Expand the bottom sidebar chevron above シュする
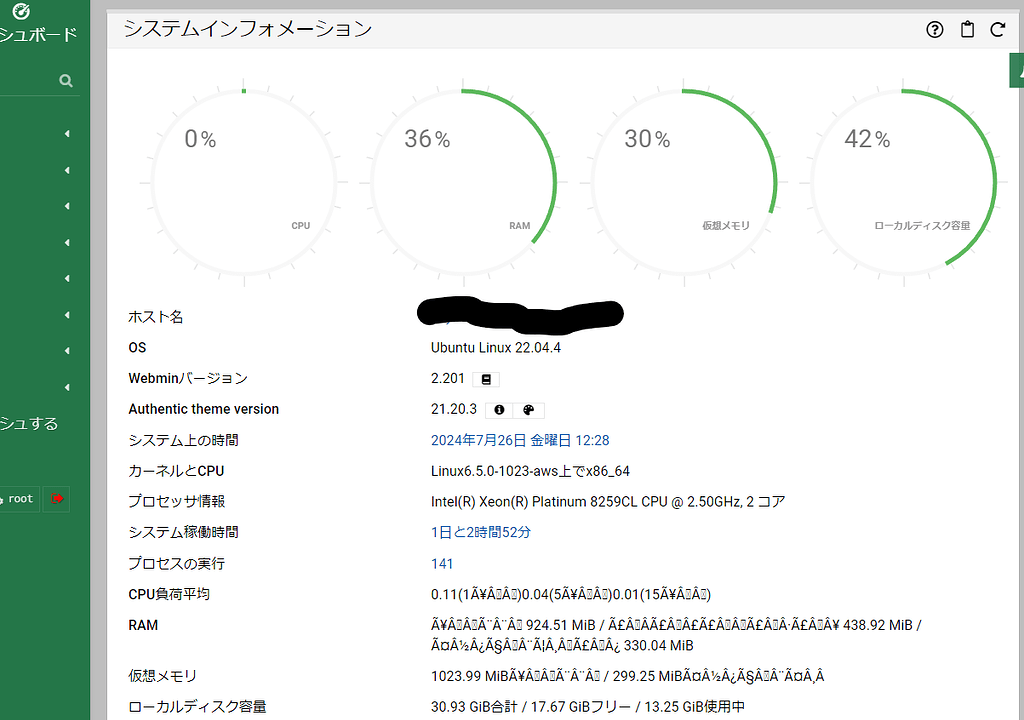1024x720 pixels. point(68,387)
